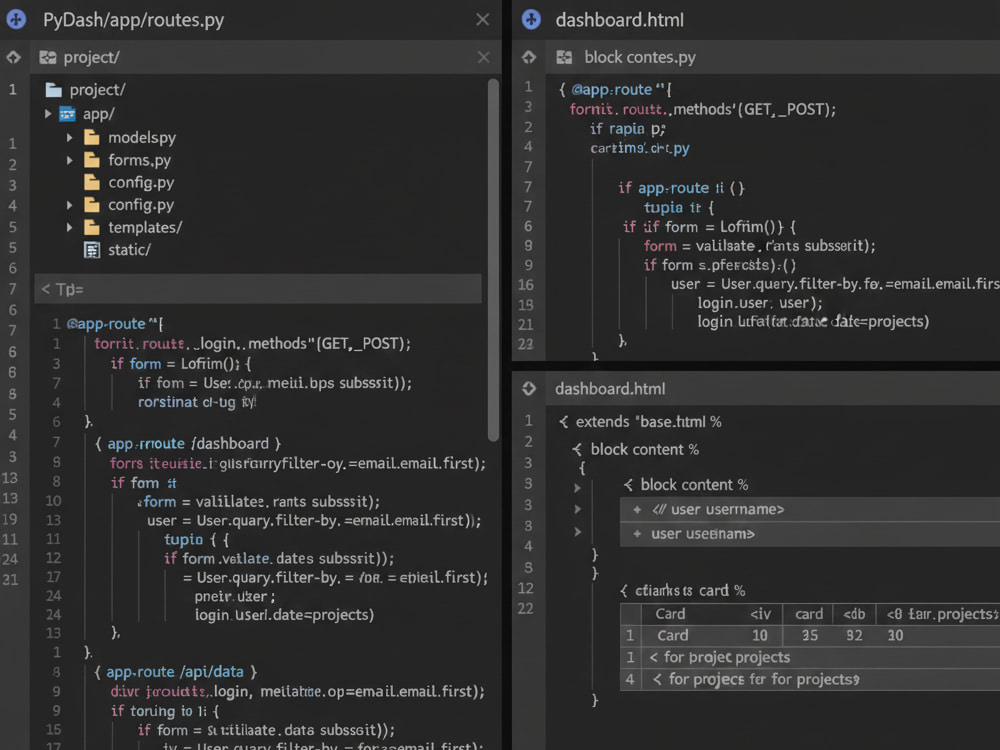This screenshot has width=1000, height=750.
Task: Click the round icon beside top dashboard.html tab
Action: pos(531,20)
